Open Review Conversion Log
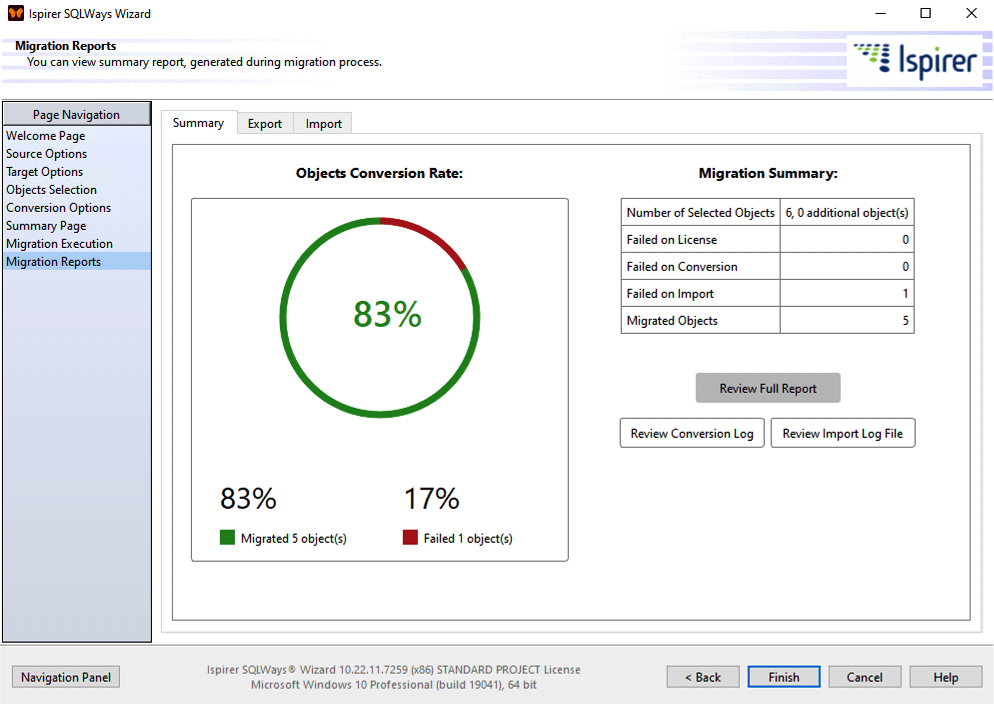 pos(692,433)
